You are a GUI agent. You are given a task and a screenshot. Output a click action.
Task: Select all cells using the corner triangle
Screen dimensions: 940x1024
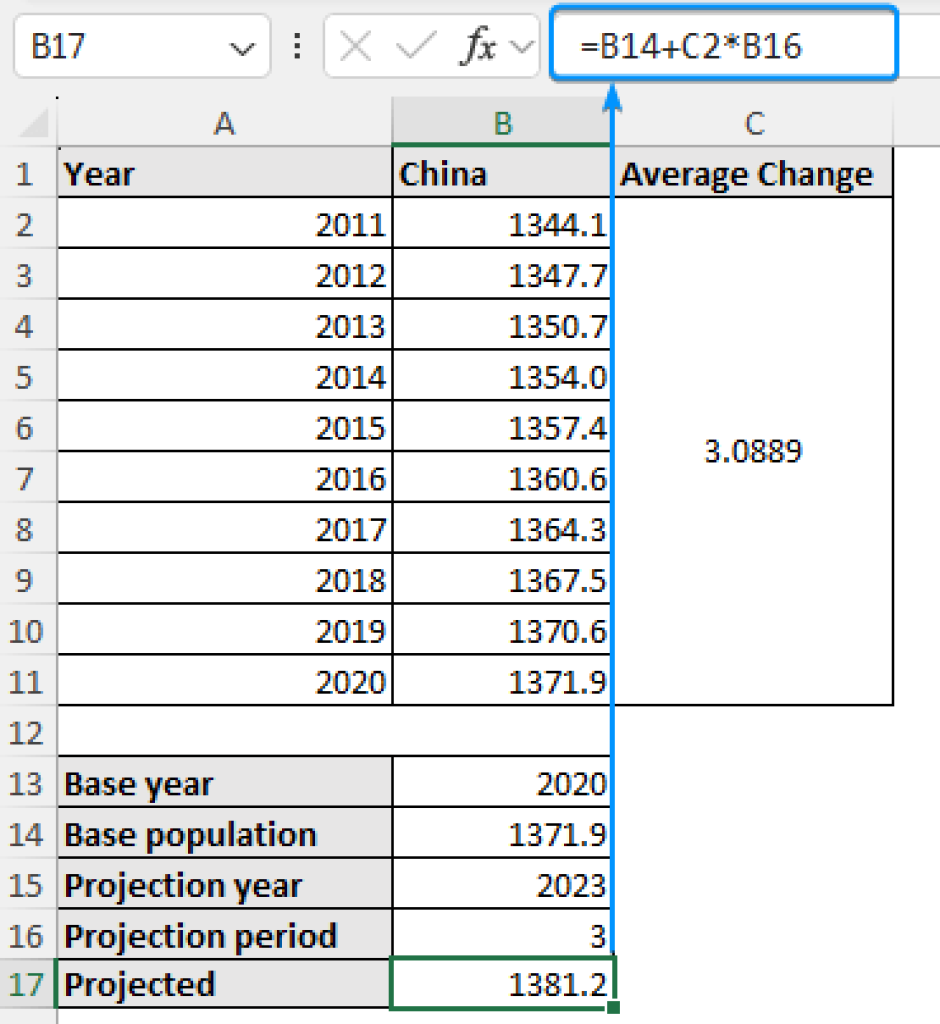click(31, 124)
